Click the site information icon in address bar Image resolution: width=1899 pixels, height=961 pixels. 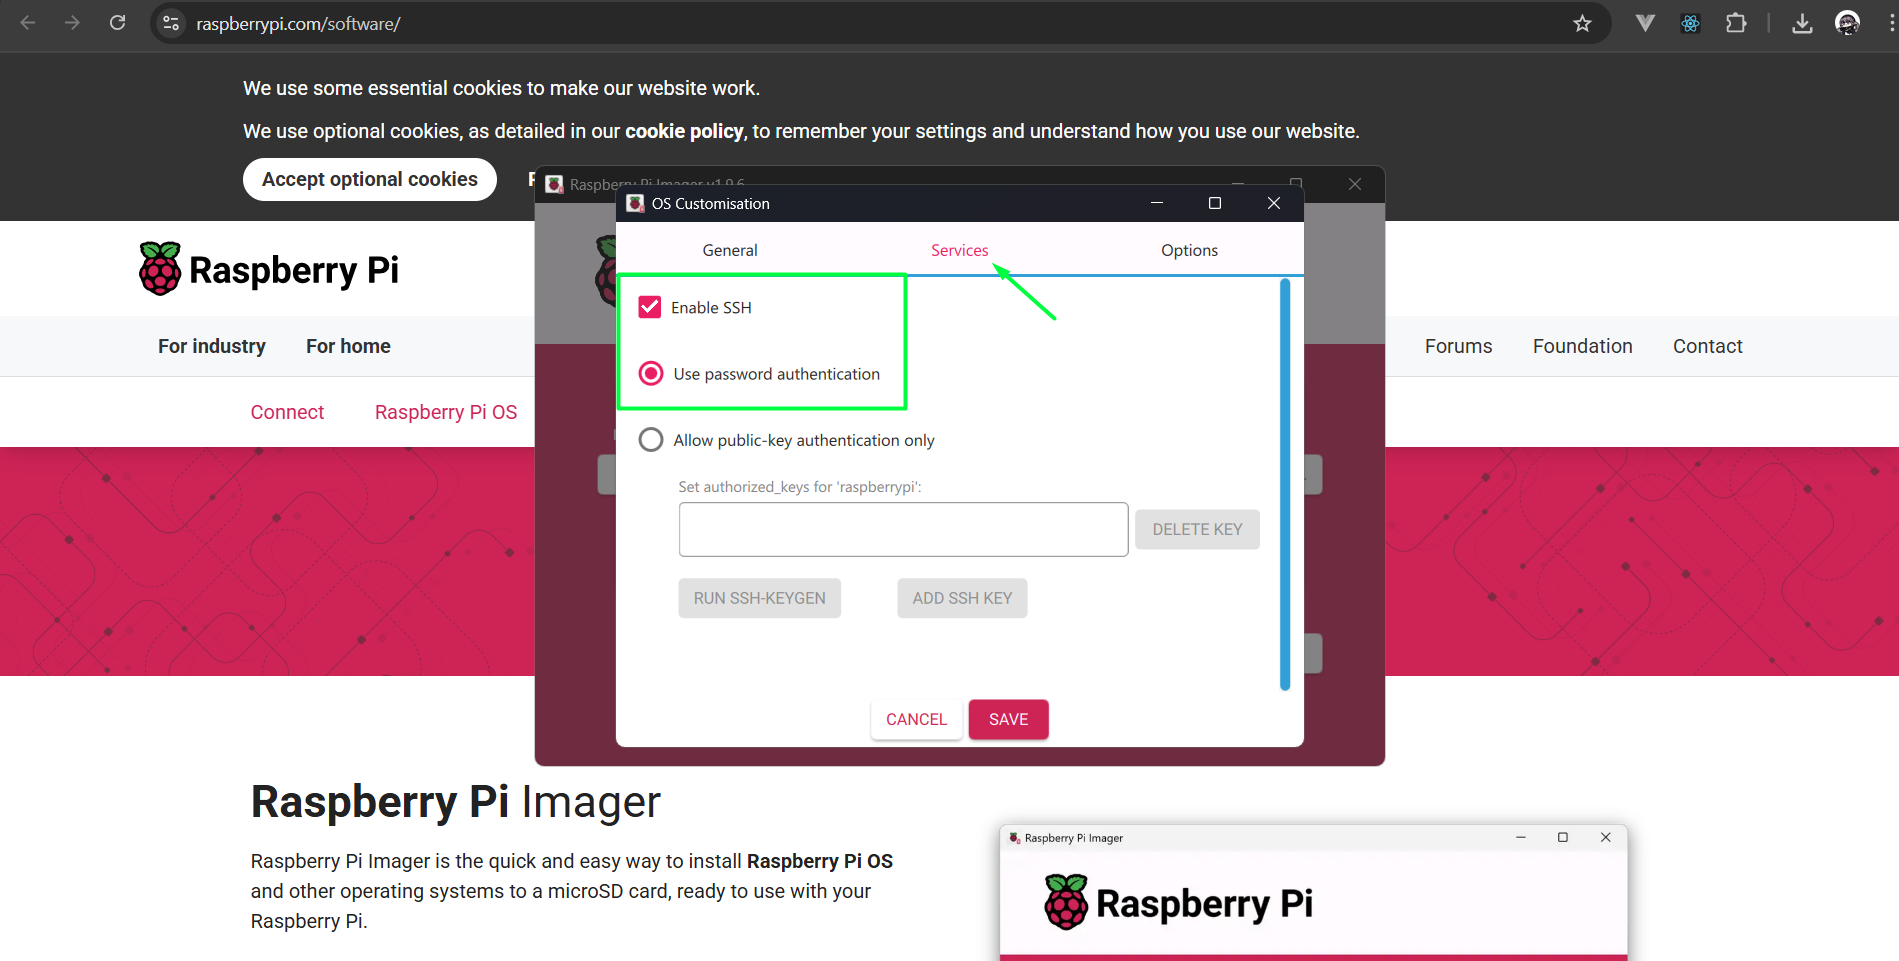[172, 23]
